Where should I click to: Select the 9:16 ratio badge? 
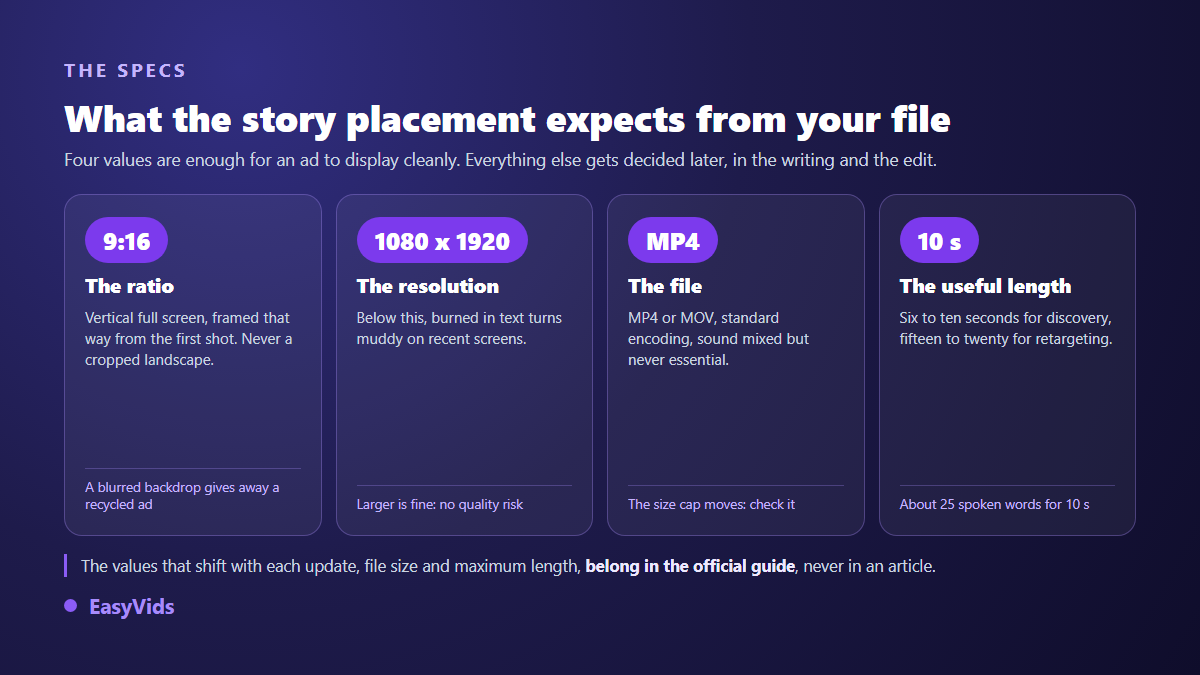tap(126, 240)
